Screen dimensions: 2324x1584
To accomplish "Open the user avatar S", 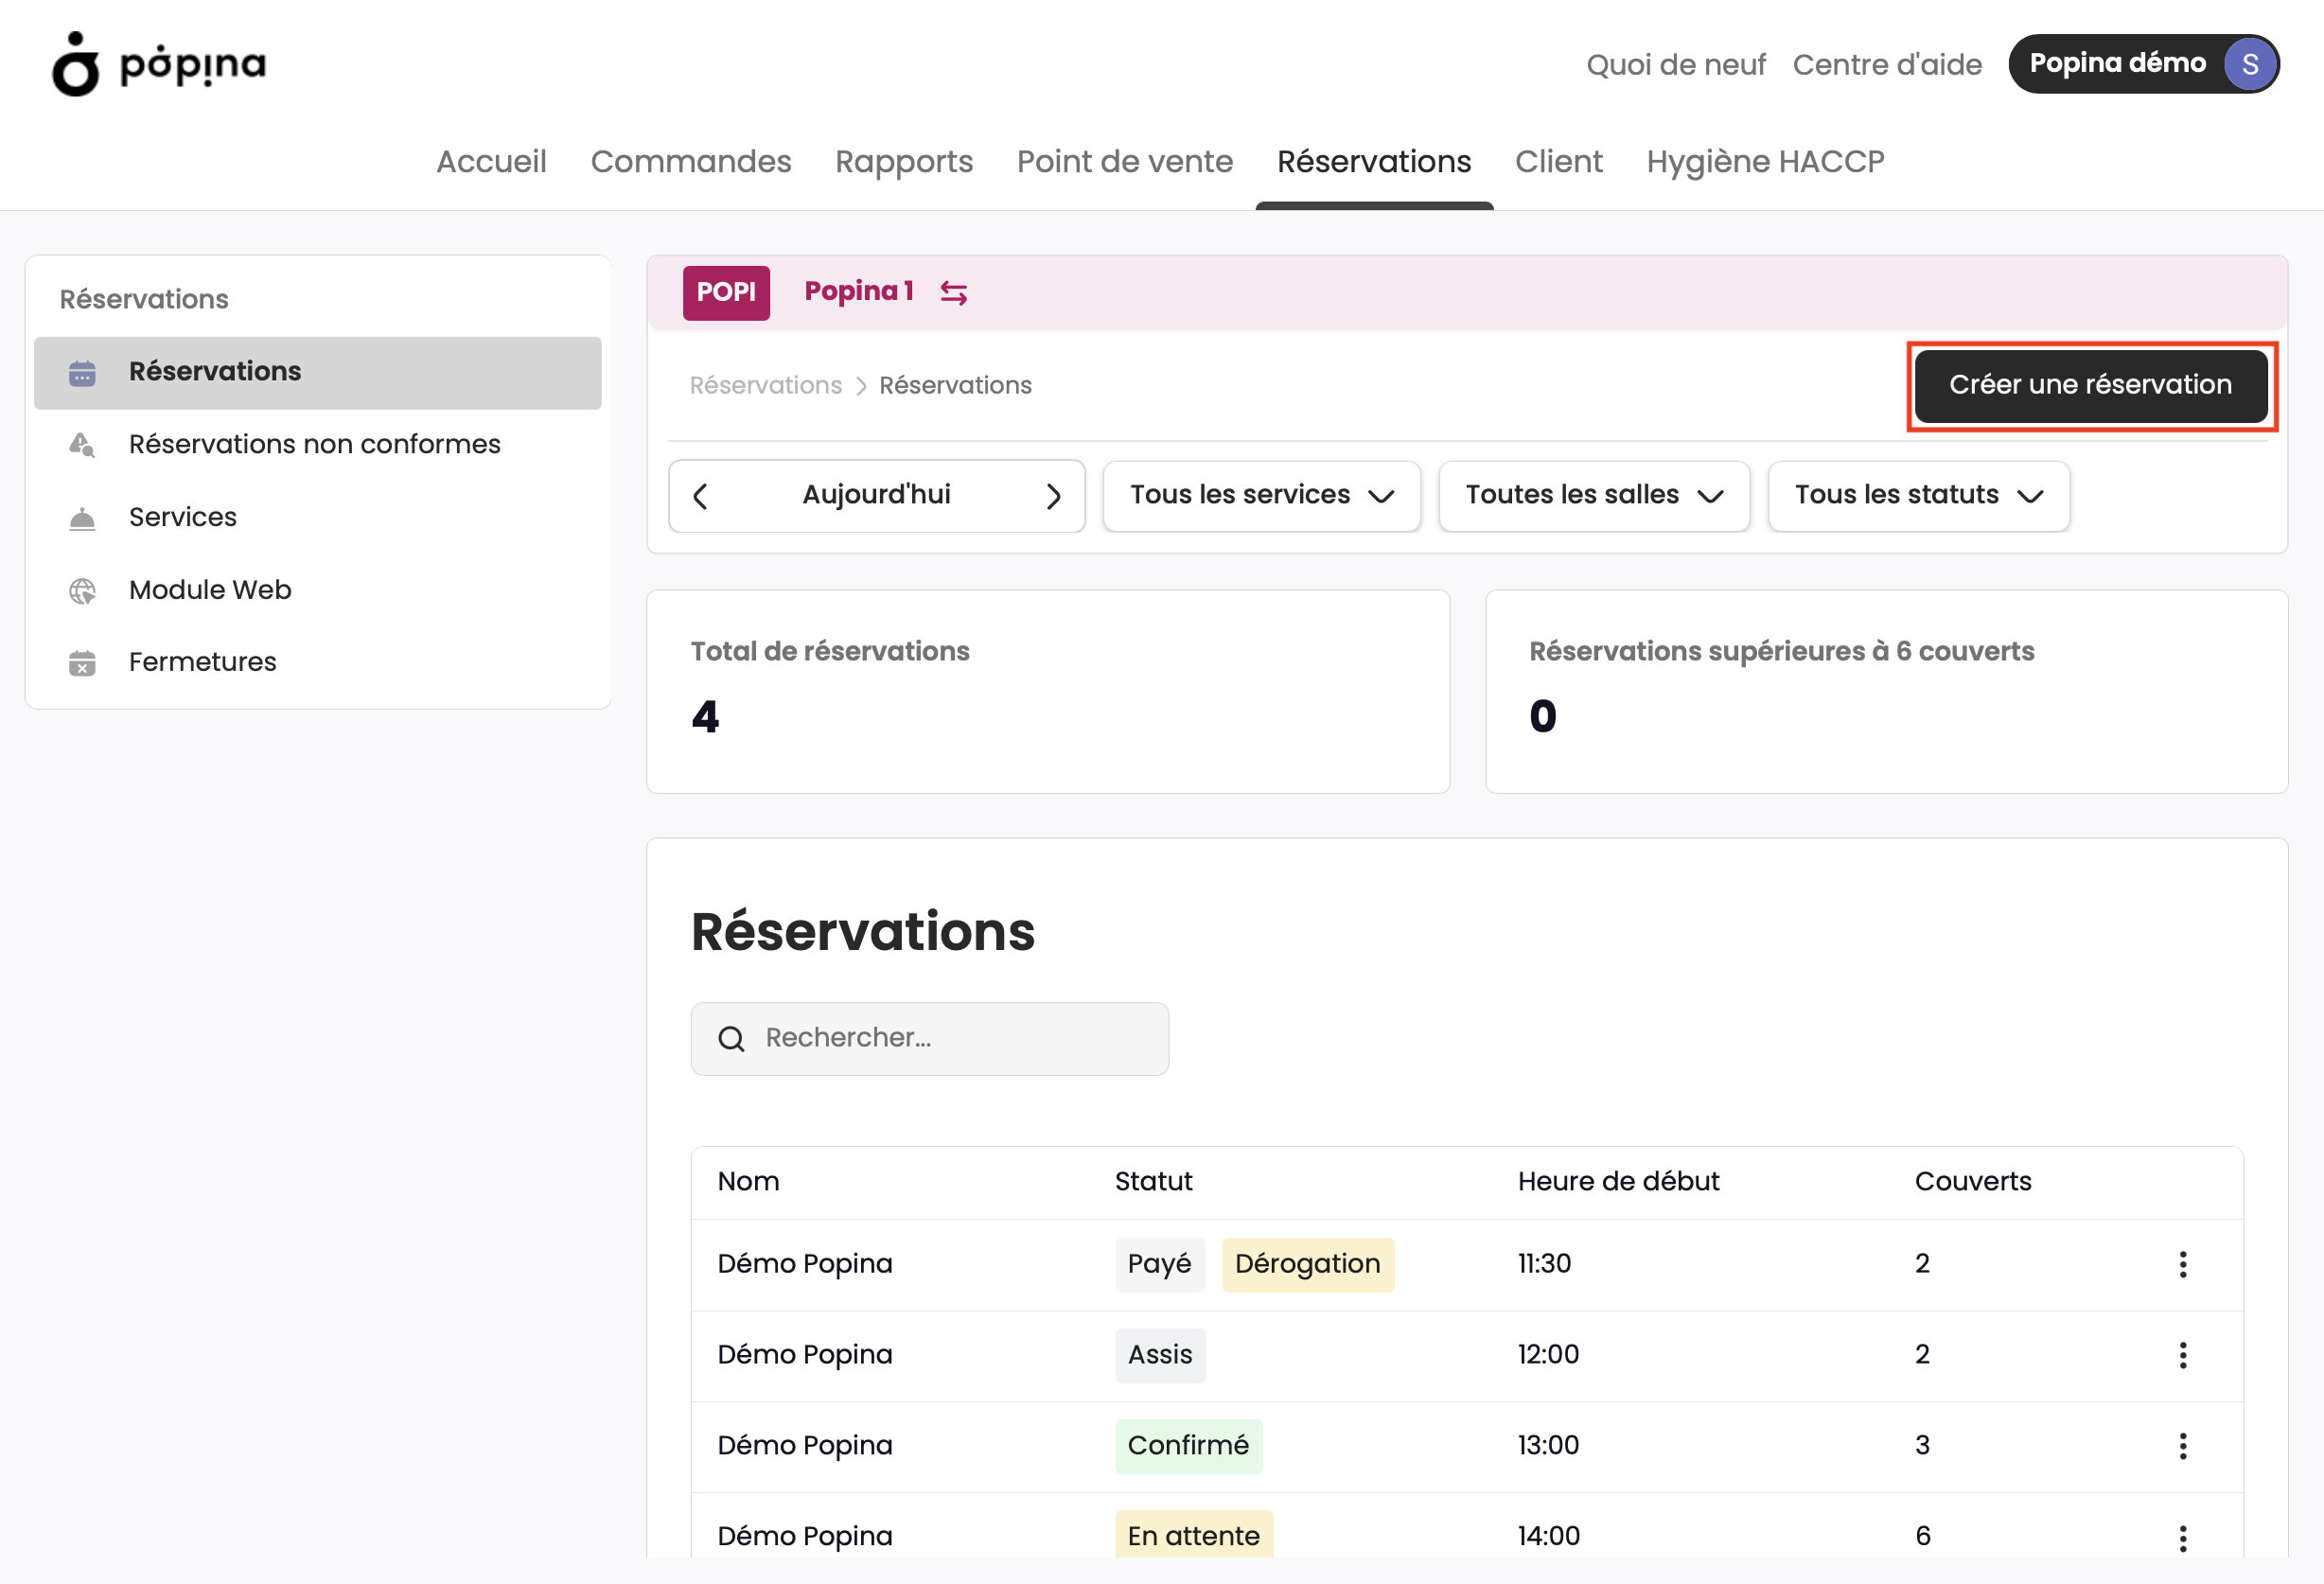I will pos(2249,64).
